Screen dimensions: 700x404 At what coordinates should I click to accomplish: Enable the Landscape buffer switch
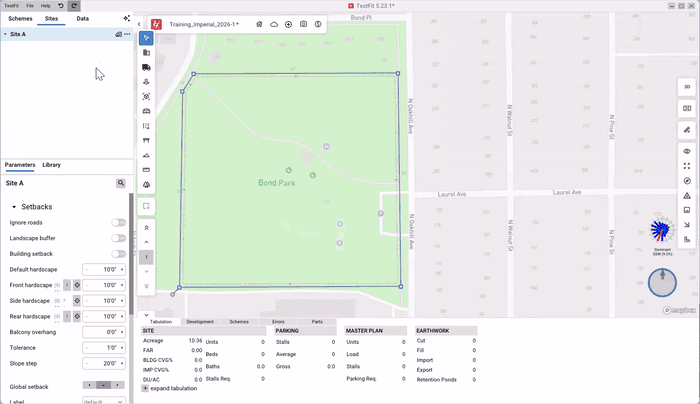118,238
